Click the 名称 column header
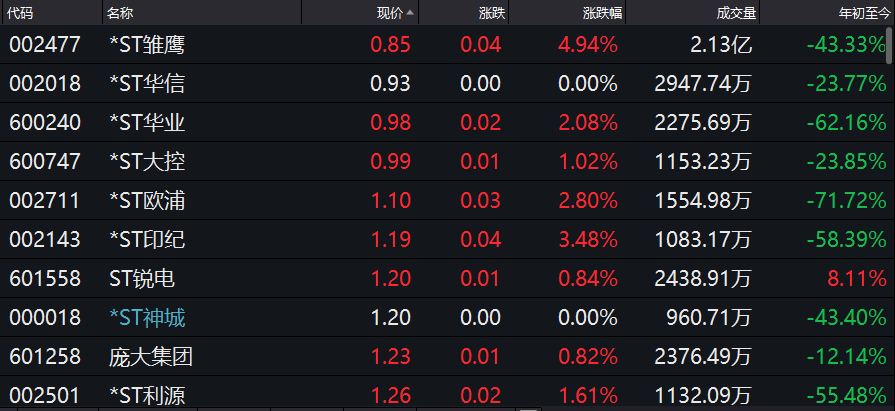895x411 pixels. point(120,13)
